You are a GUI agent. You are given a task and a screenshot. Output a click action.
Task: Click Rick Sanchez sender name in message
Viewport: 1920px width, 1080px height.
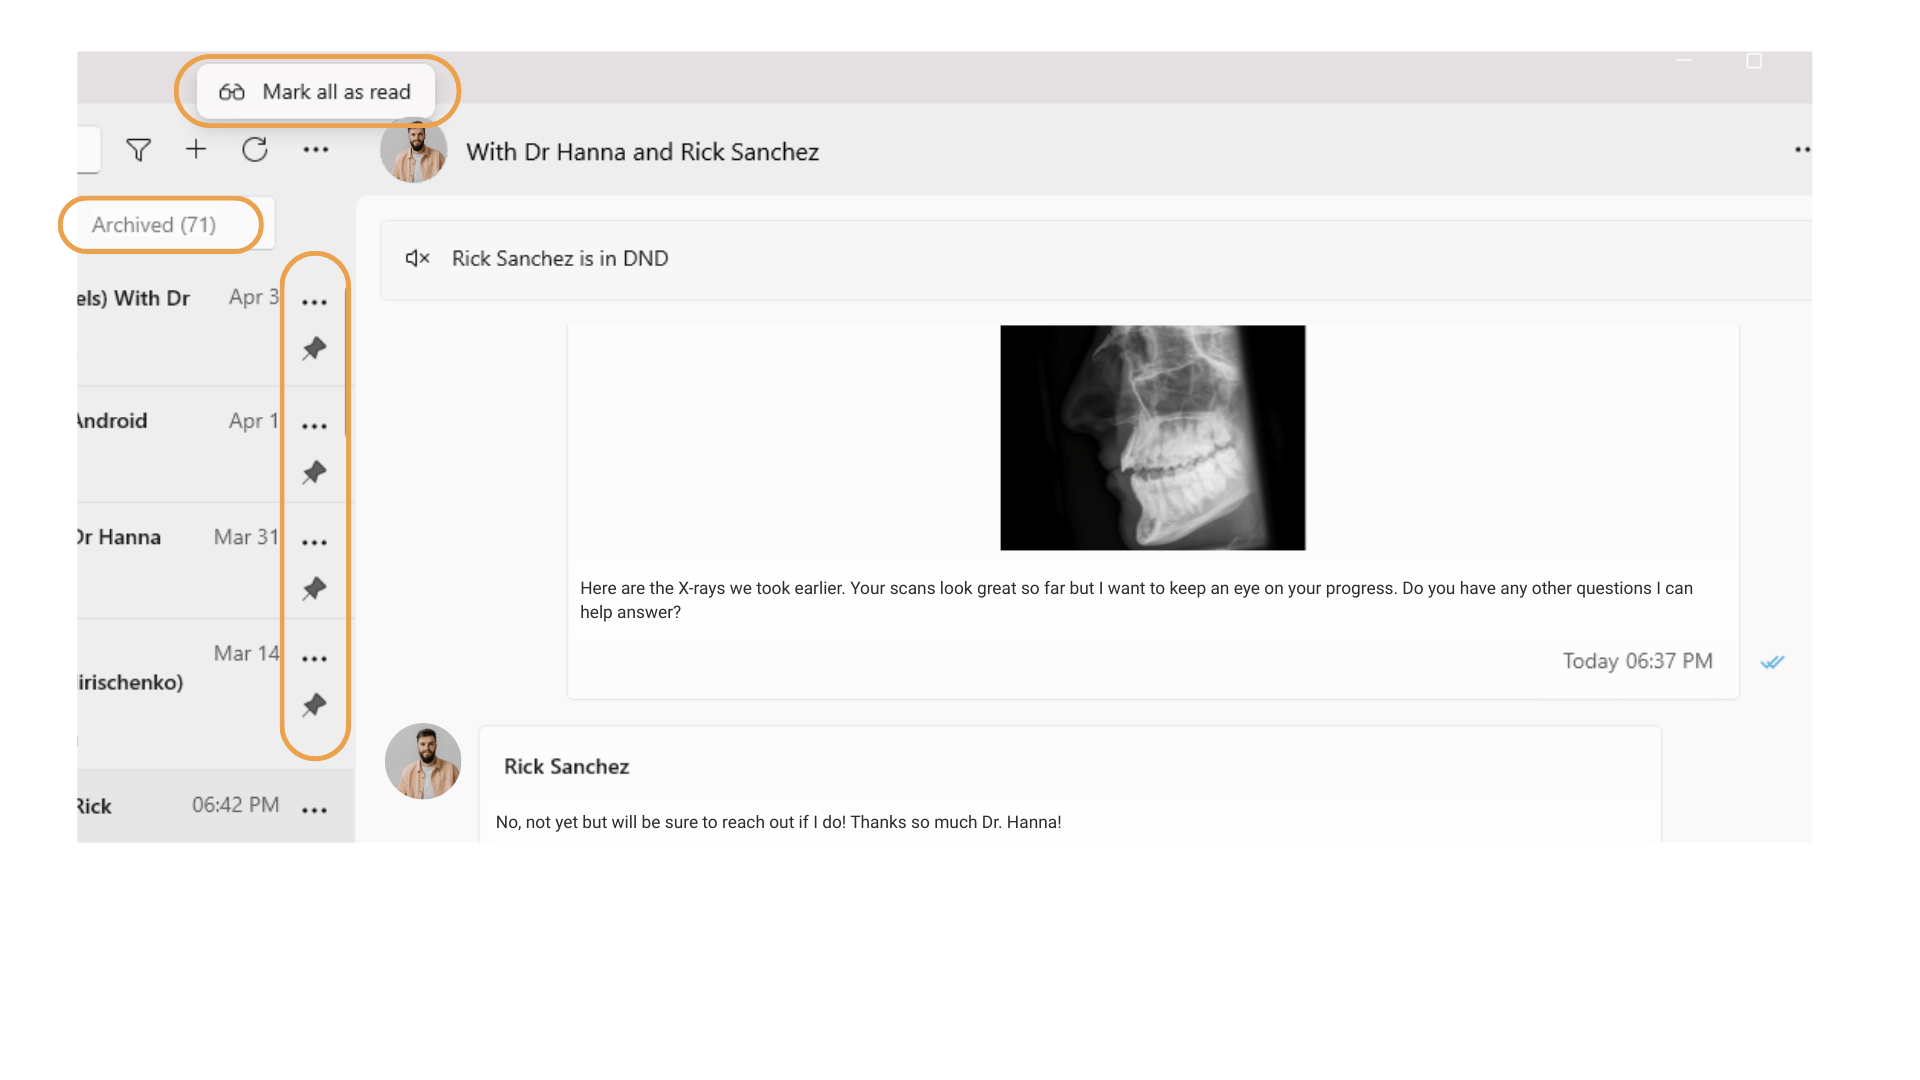(566, 767)
